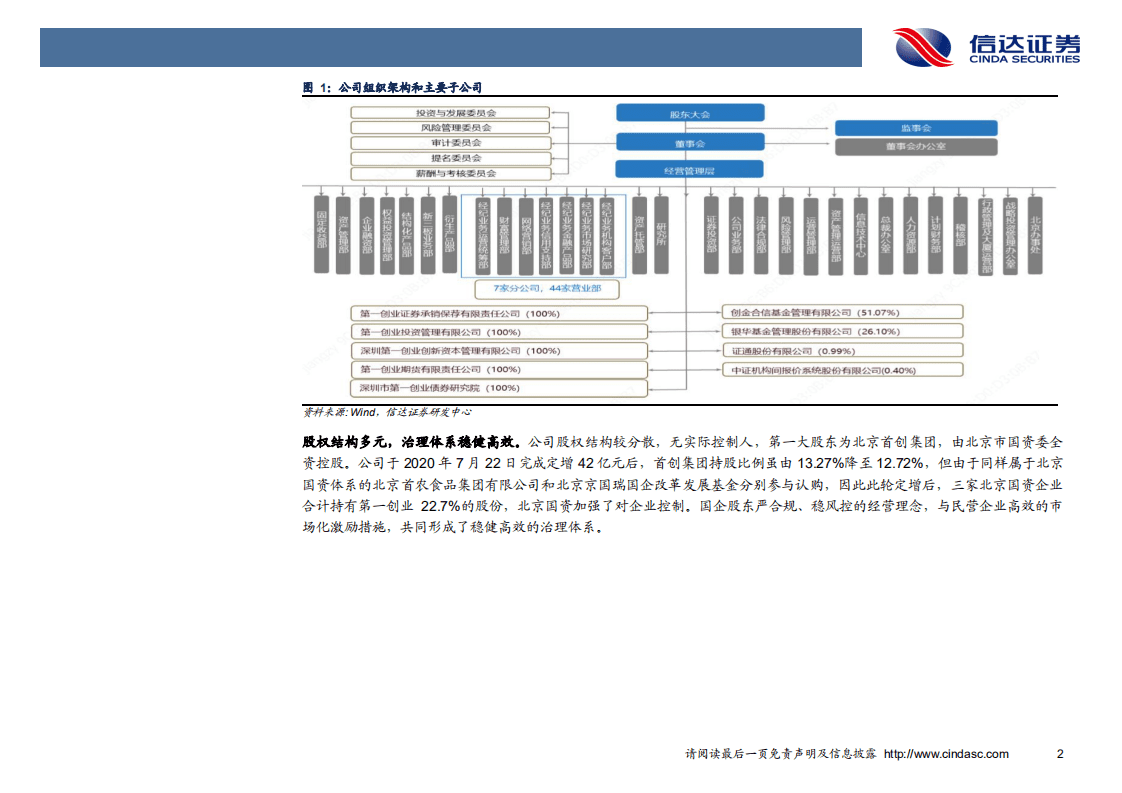Click the Cinda Securities logo

(990, 44)
